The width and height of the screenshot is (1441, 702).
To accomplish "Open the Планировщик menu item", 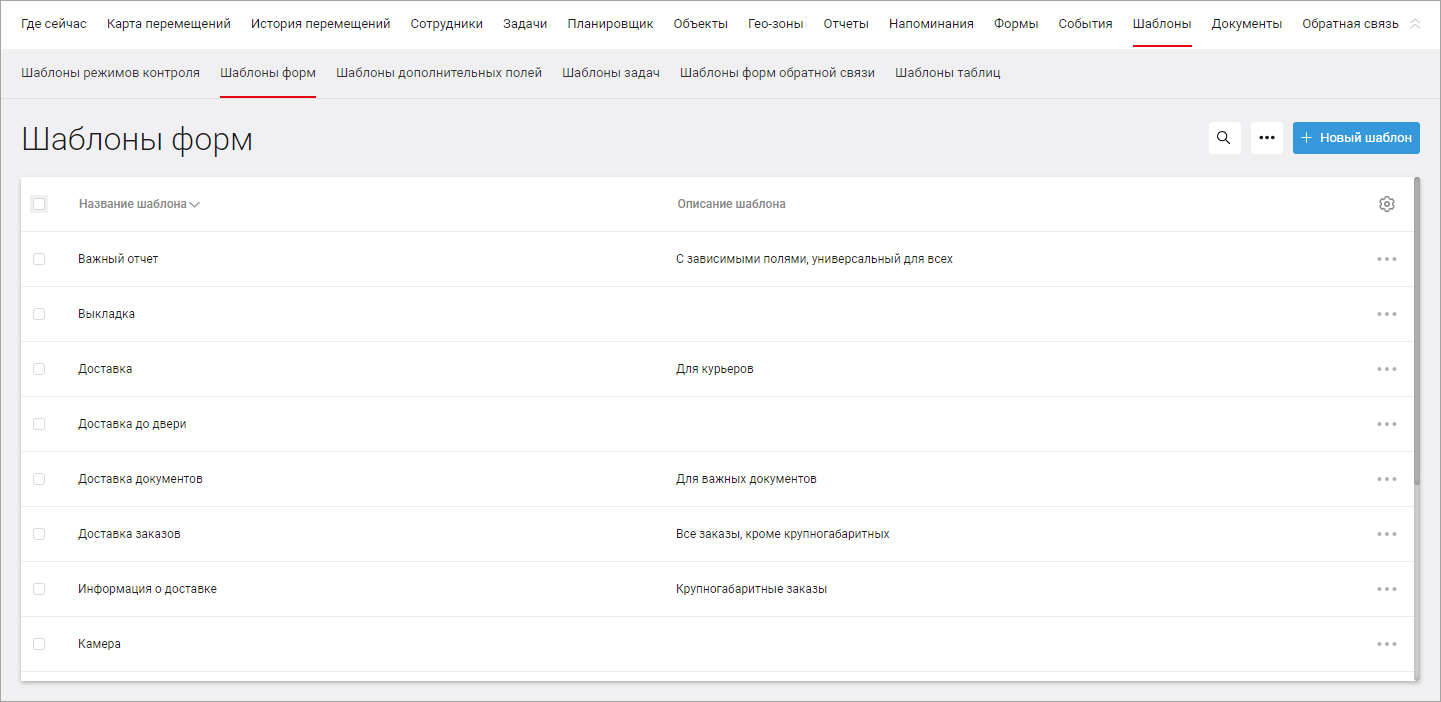I will click(610, 24).
